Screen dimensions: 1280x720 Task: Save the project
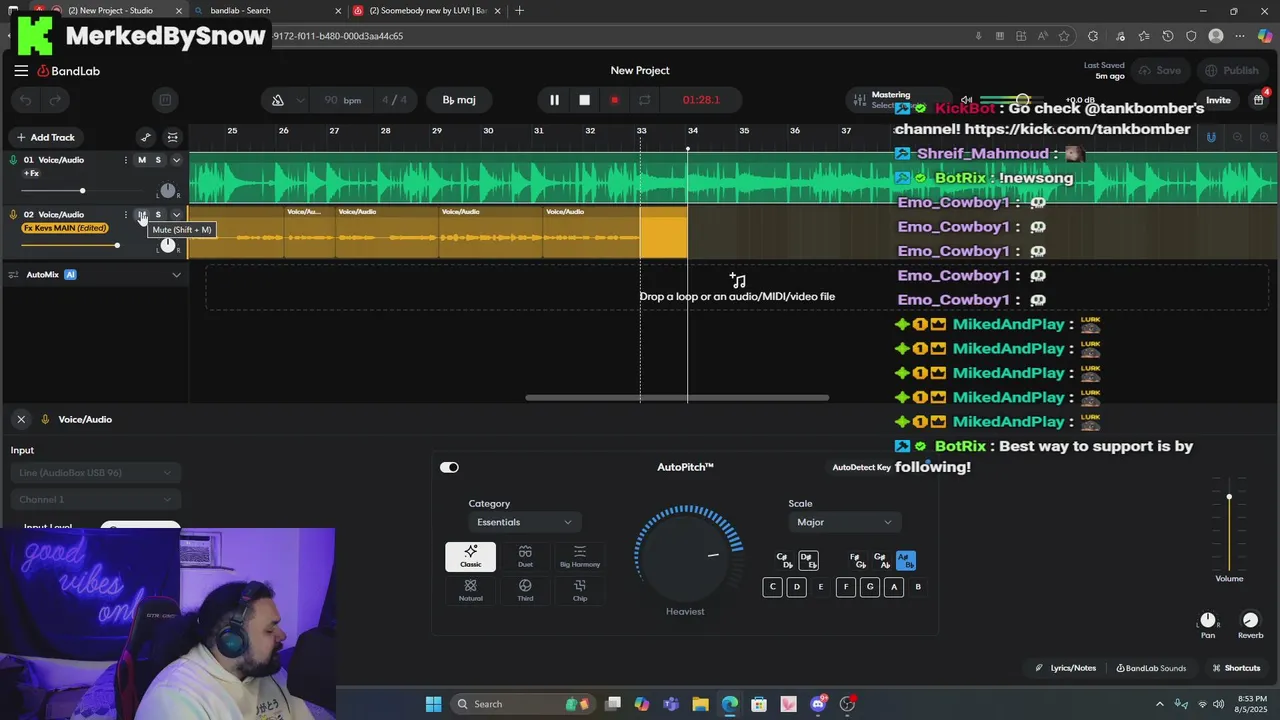click(1160, 71)
